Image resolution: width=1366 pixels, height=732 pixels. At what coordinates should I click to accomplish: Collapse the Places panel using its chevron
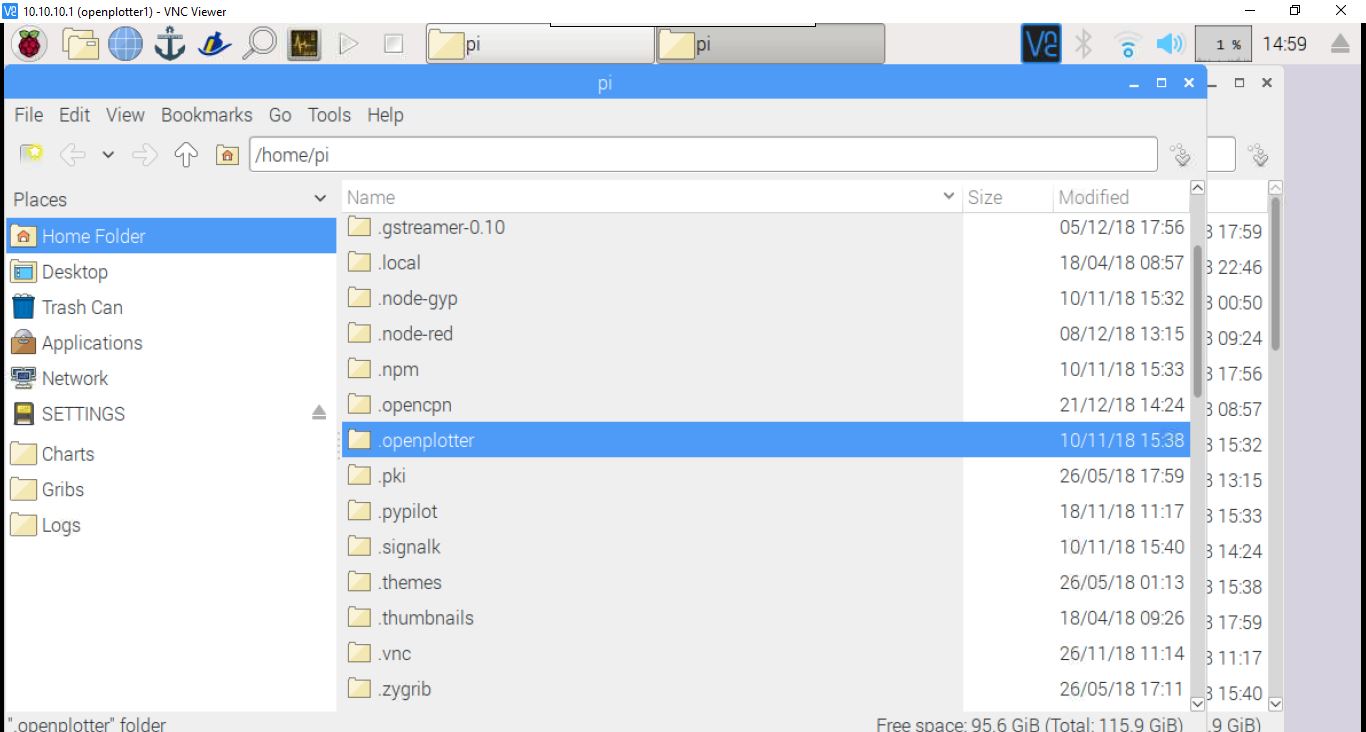point(320,199)
